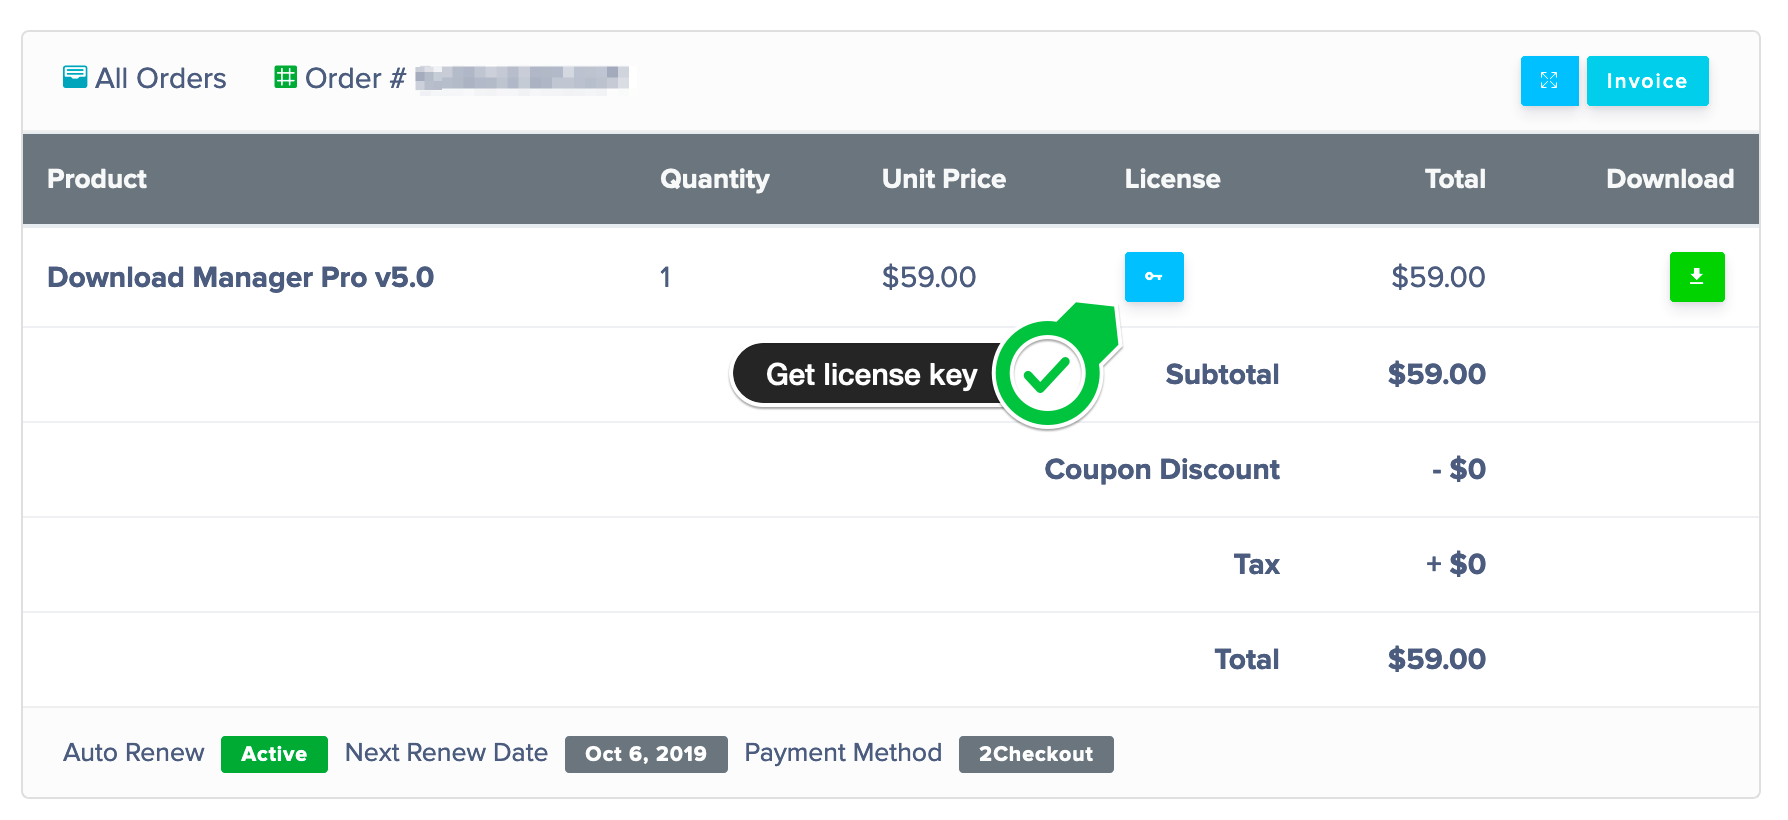The height and width of the screenshot is (820, 1788).
Task: Open the Invoice button
Action: [x=1647, y=81]
